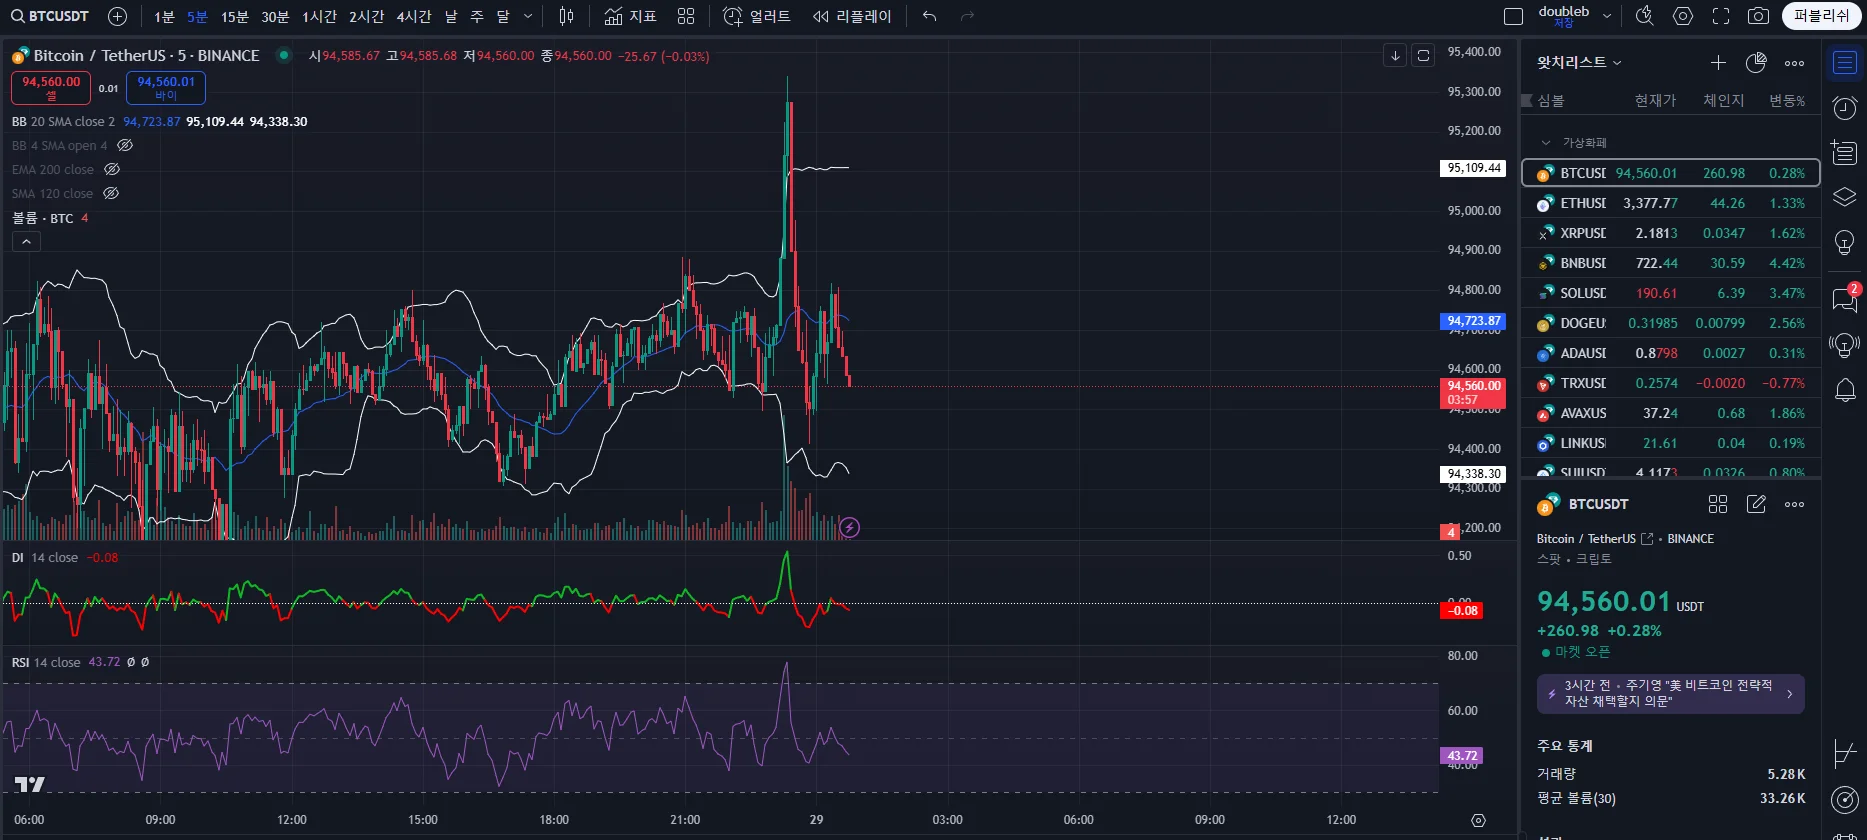Create an alert with 얼러트

pyautogui.click(x=757, y=16)
